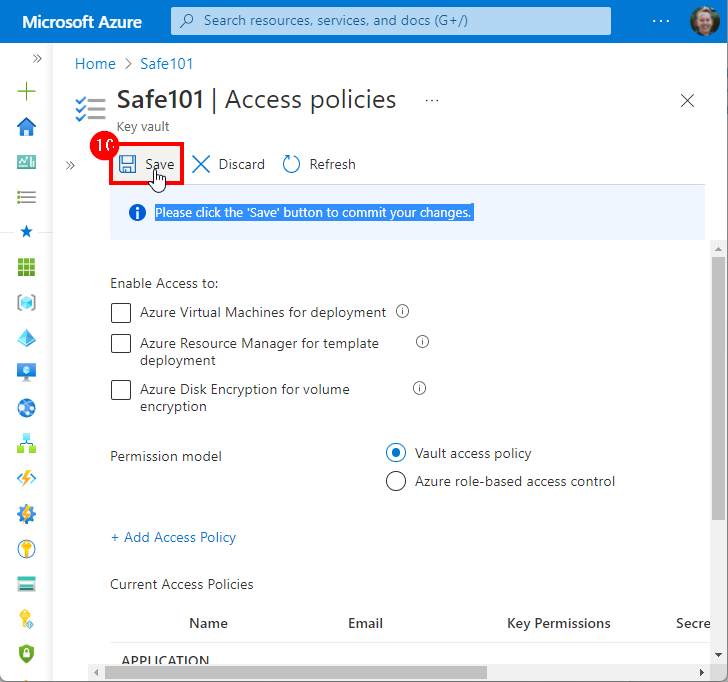Select Azure role-based access control radio button
This screenshot has height=682, width=728.
(396, 482)
